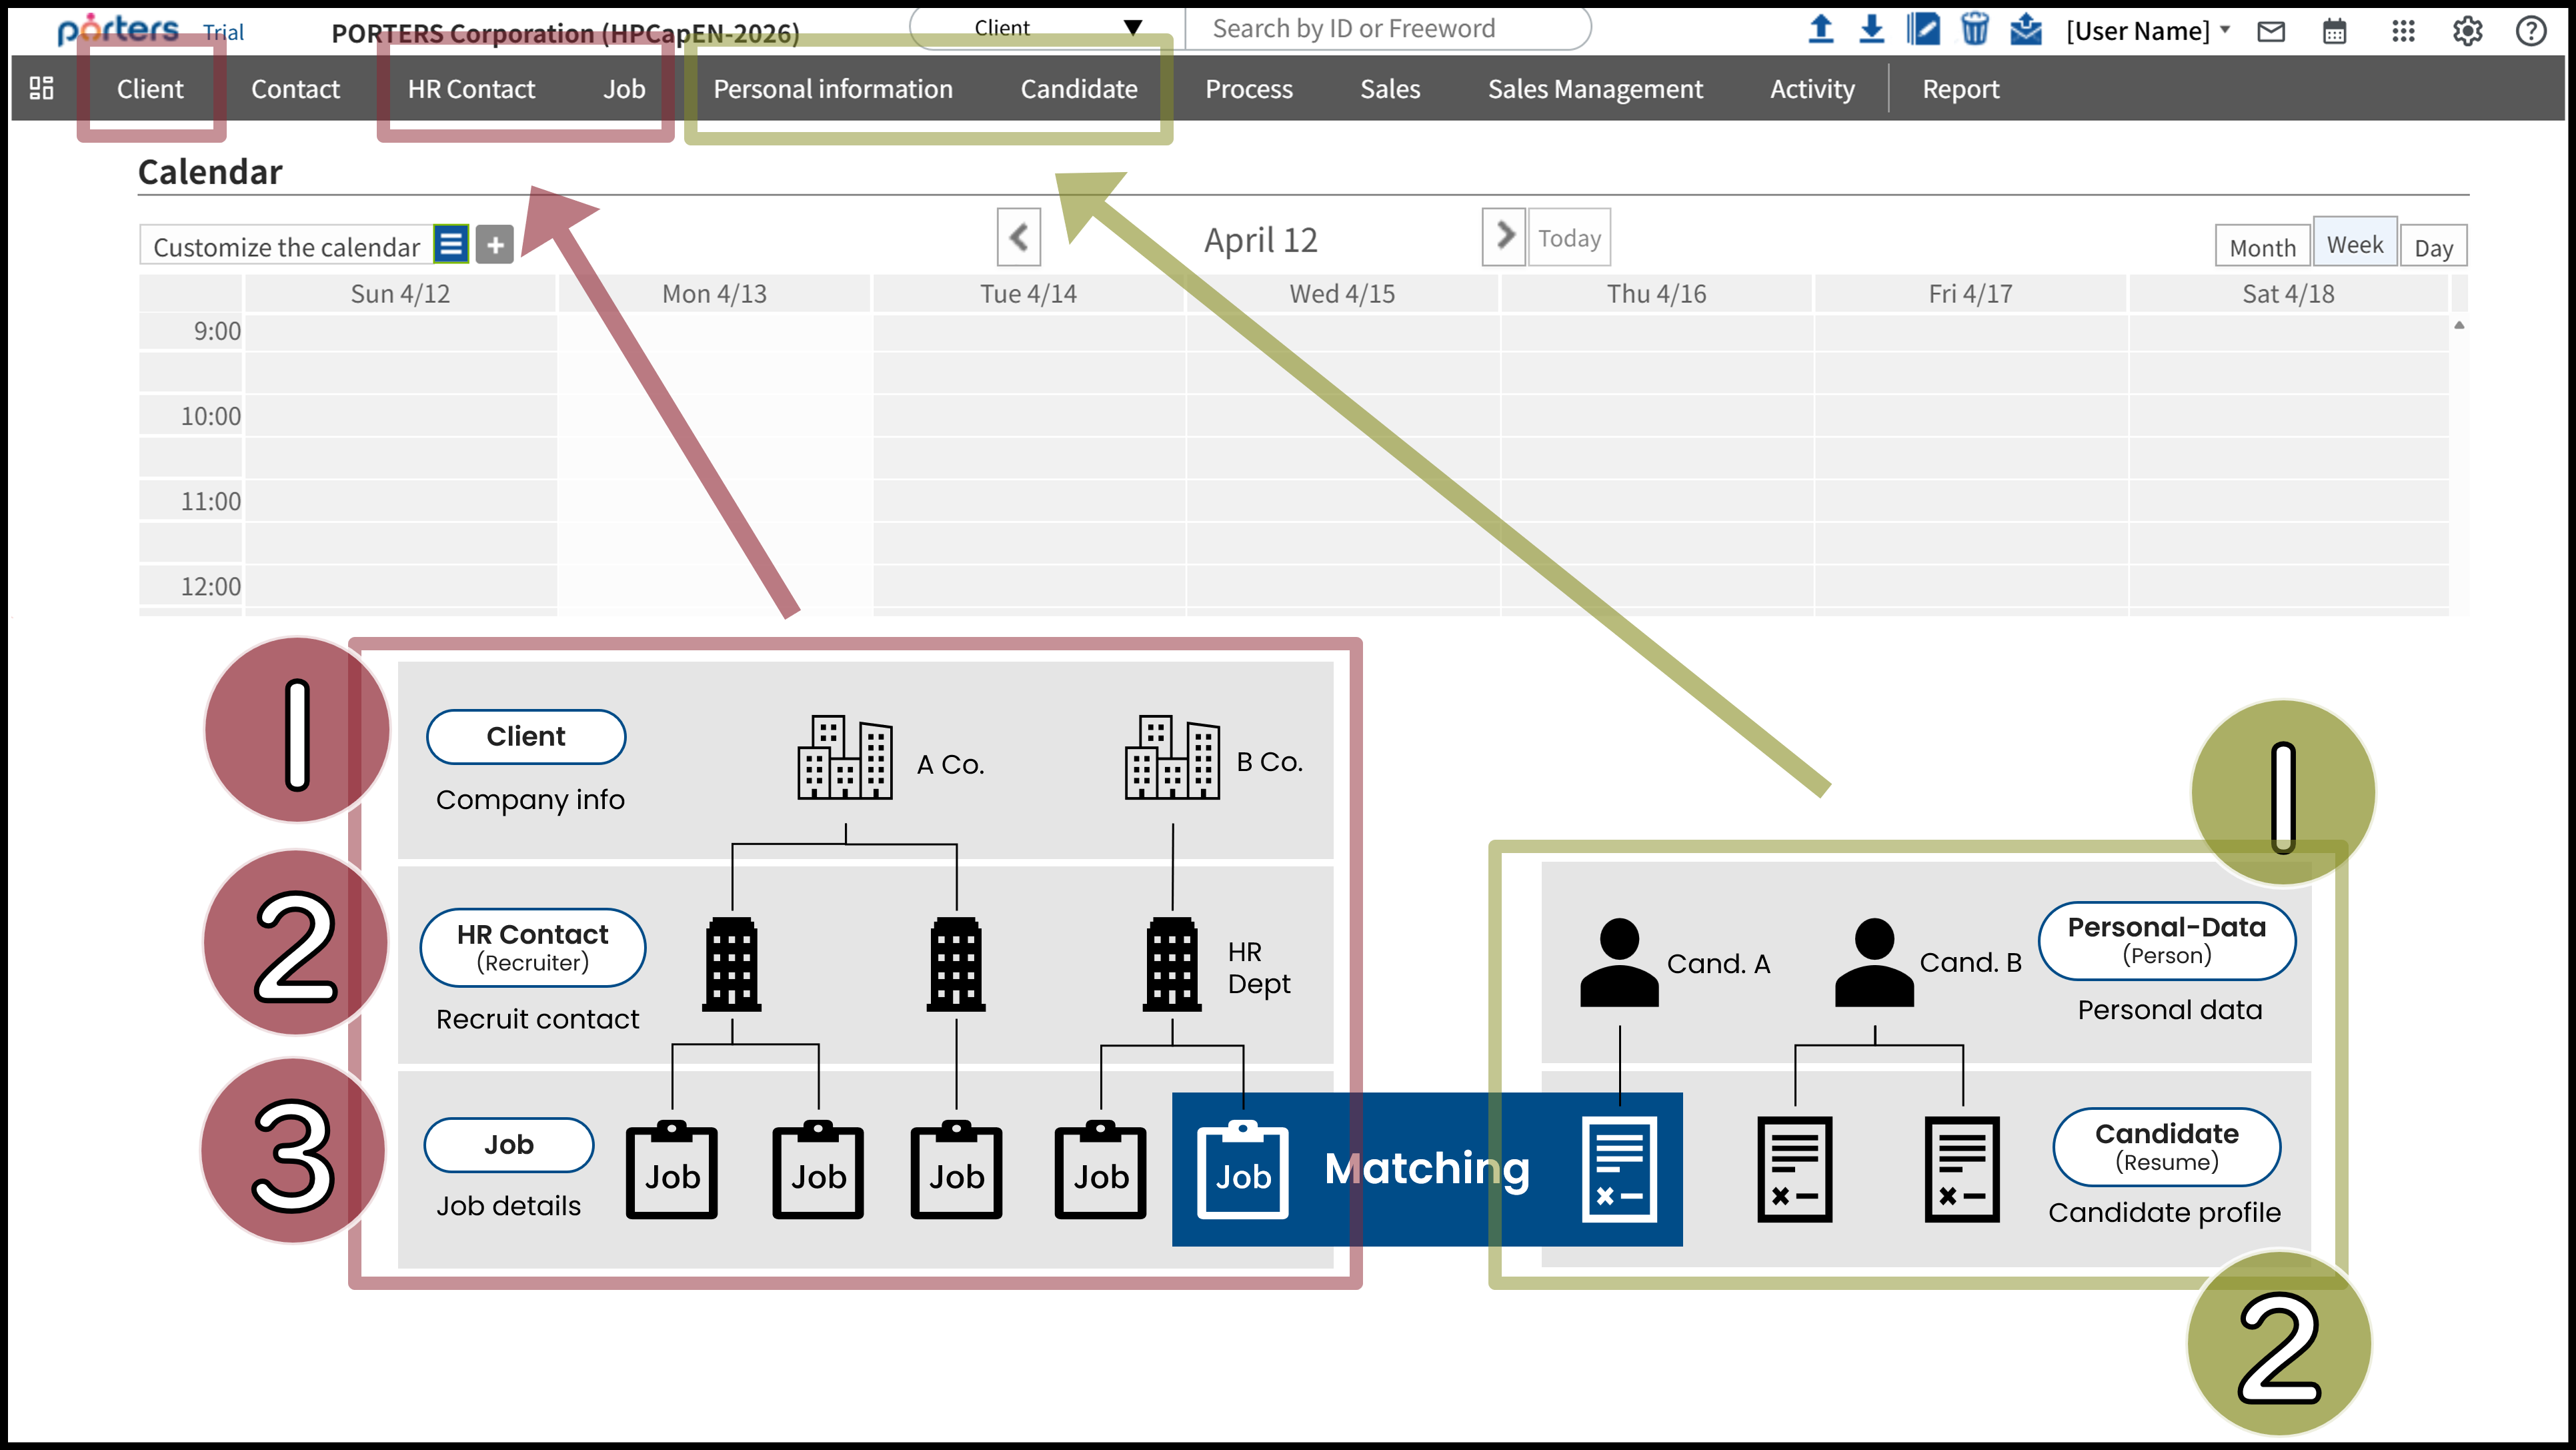Open the Process menu tab

[1248, 89]
